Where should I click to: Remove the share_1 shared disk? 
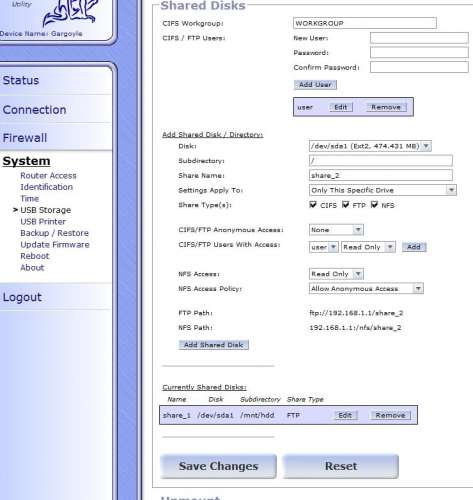point(390,415)
